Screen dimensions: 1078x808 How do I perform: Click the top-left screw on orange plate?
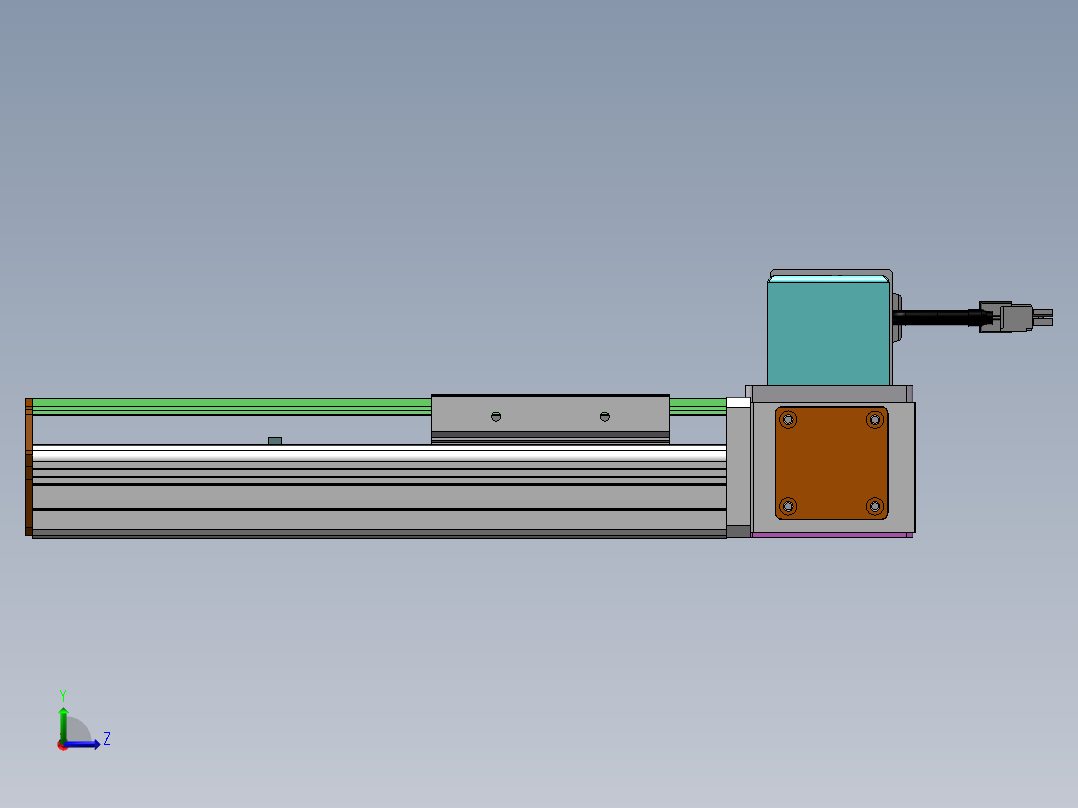[x=788, y=419]
